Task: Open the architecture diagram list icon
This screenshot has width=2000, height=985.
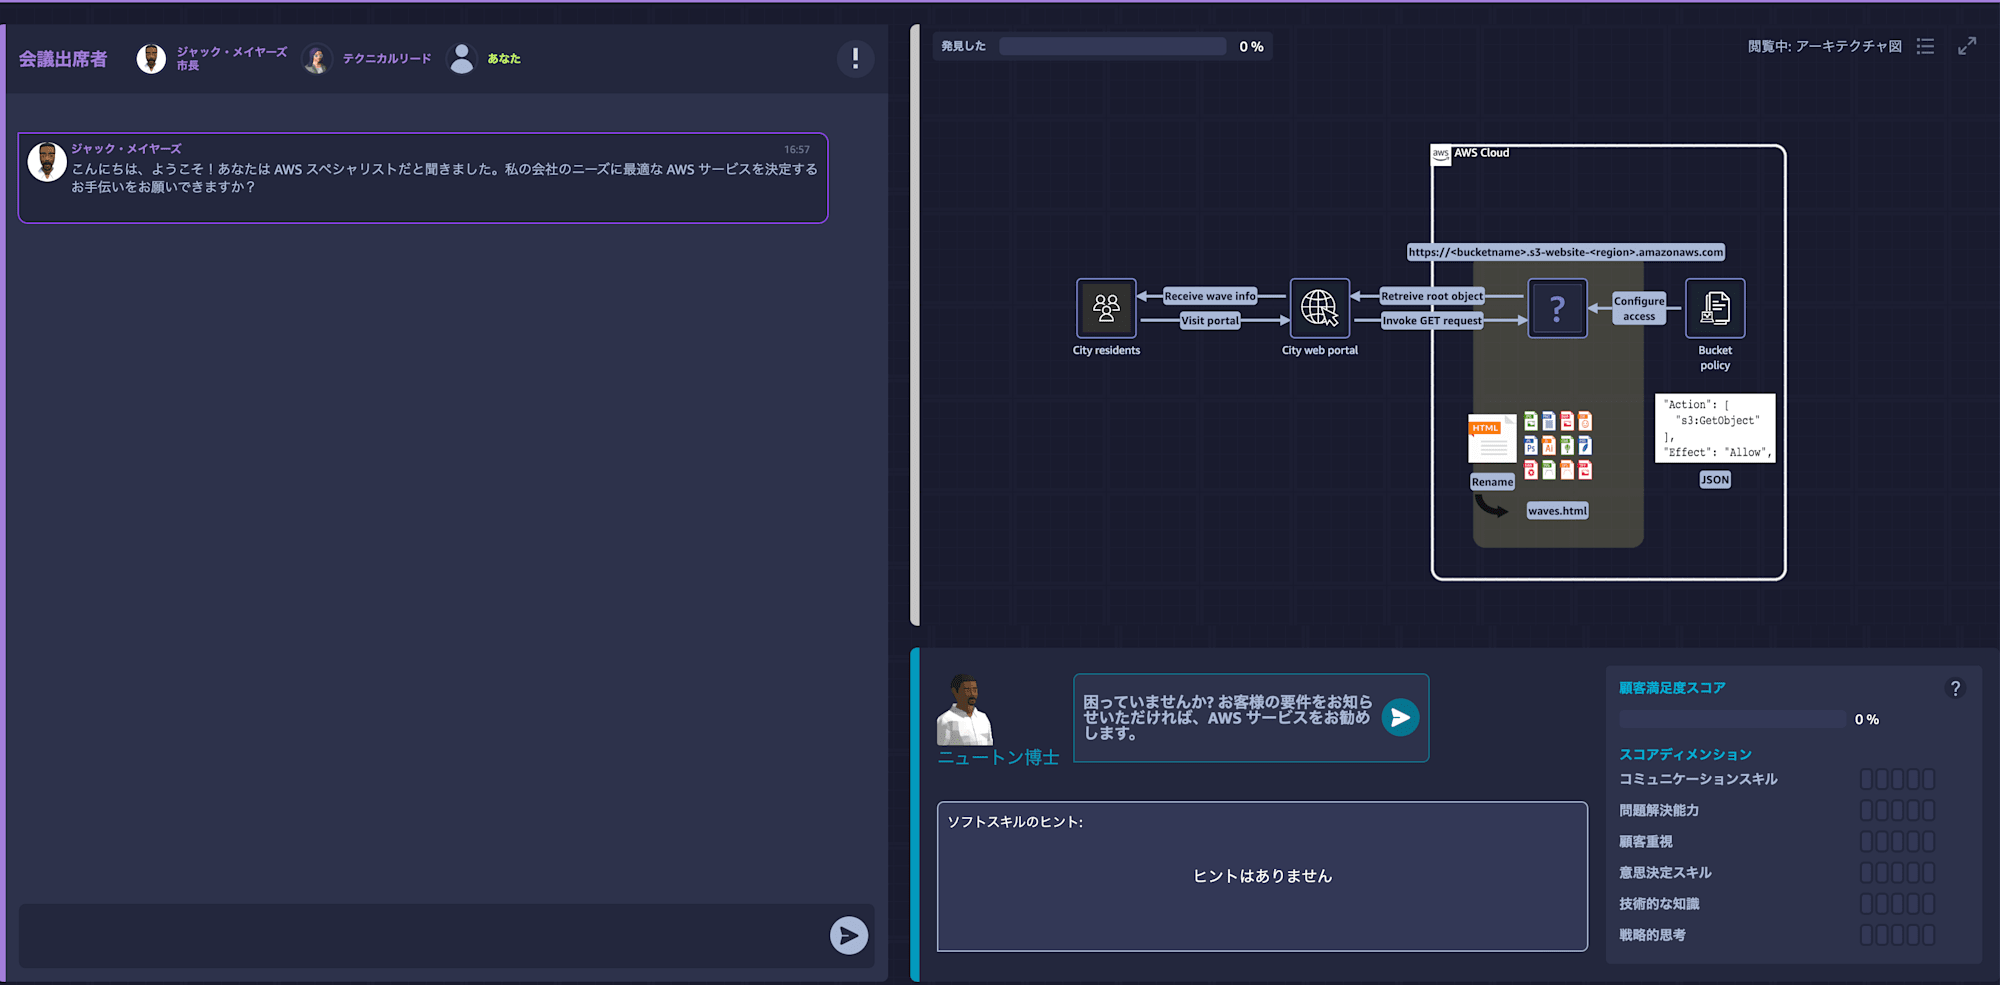Action: 1925,46
